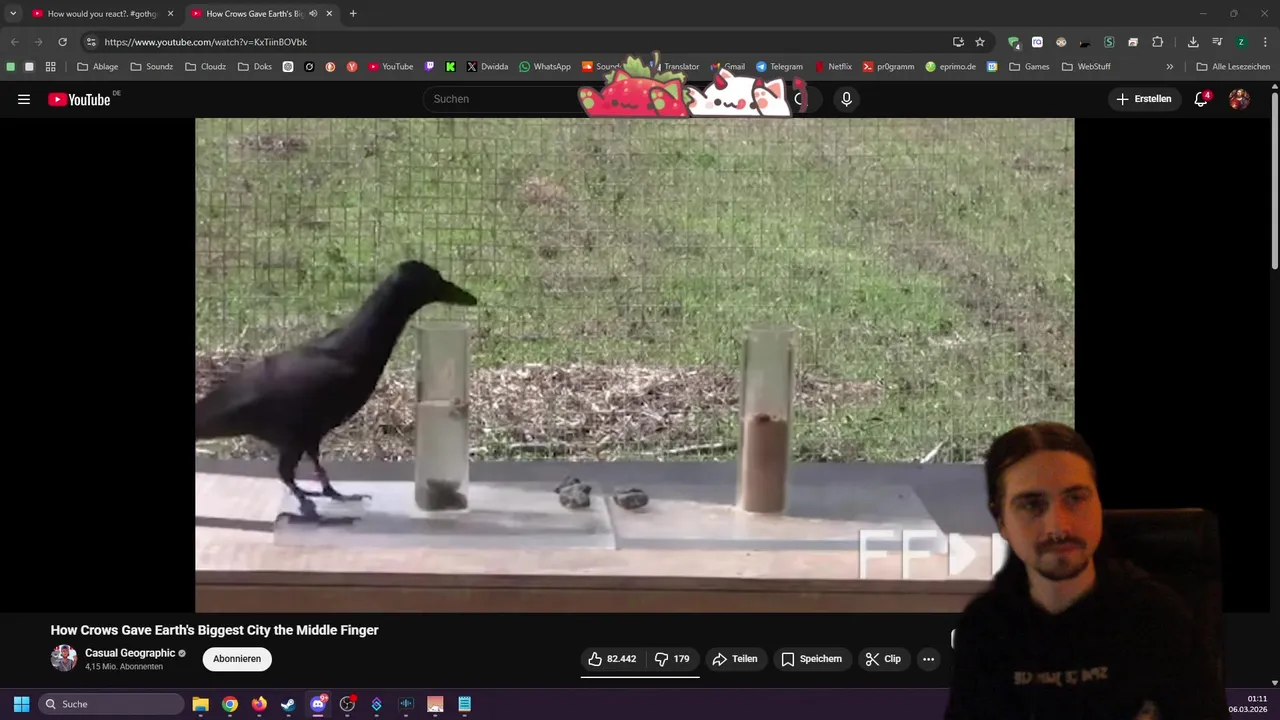Open the Casual Geographic channel avatar

[x=64, y=658]
